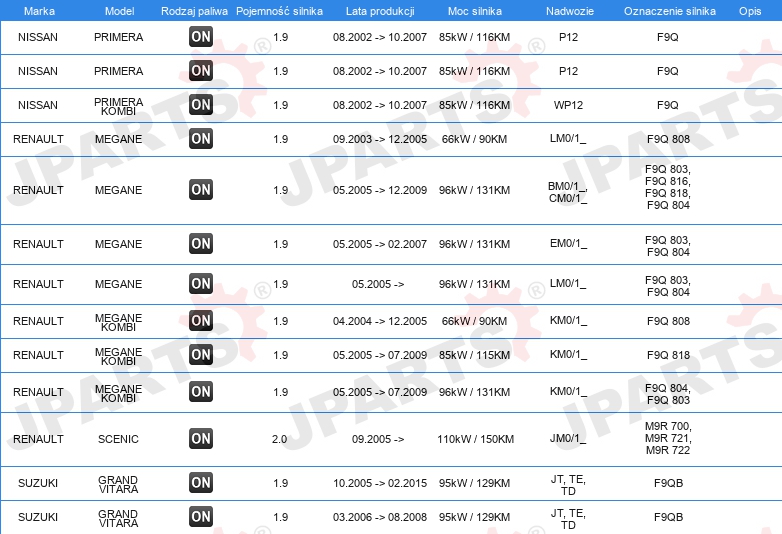Select '08.2002 -> 10.2007' in the PRIMERA KOMBI row
This screenshot has height=534, width=782.
pyautogui.click(x=380, y=105)
